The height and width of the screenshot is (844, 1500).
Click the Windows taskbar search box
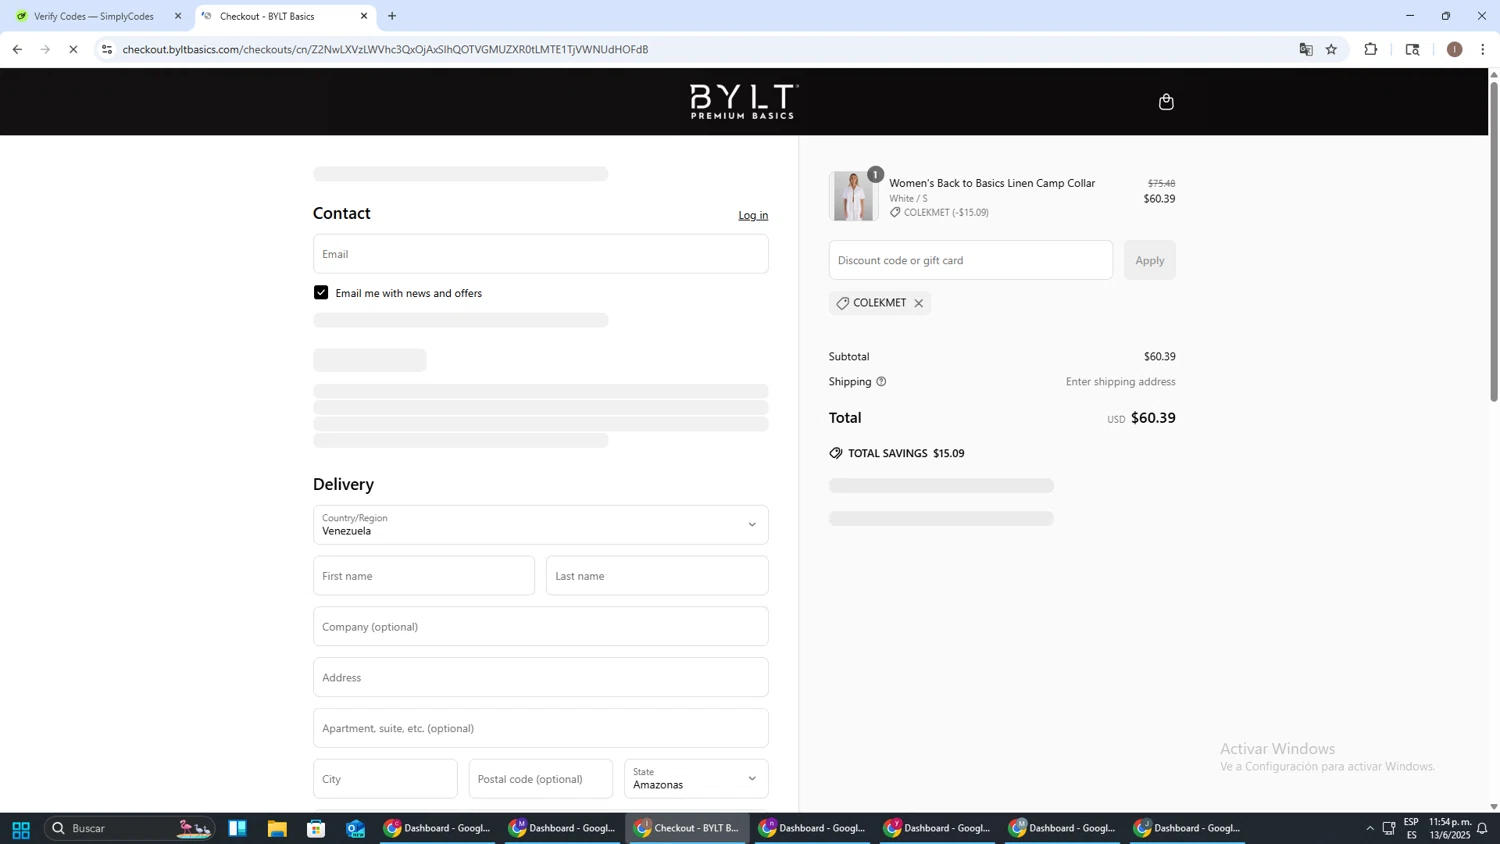pyautogui.click(x=130, y=829)
